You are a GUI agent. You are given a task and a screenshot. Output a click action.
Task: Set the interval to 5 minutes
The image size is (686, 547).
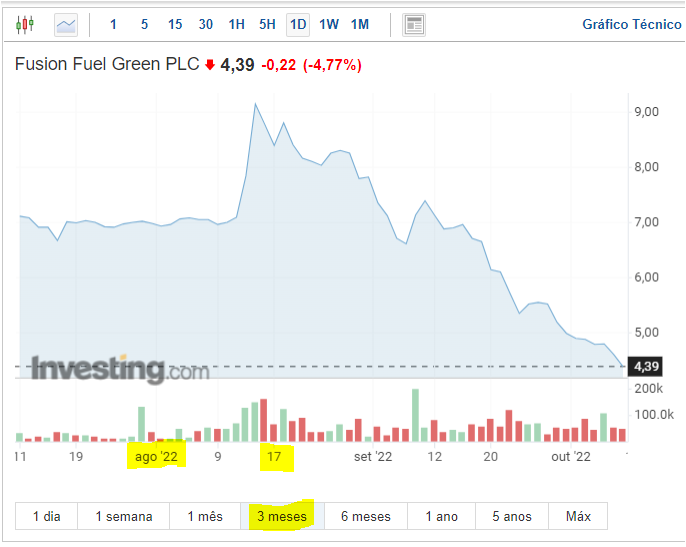pyautogui.click(x=144, y=25)
